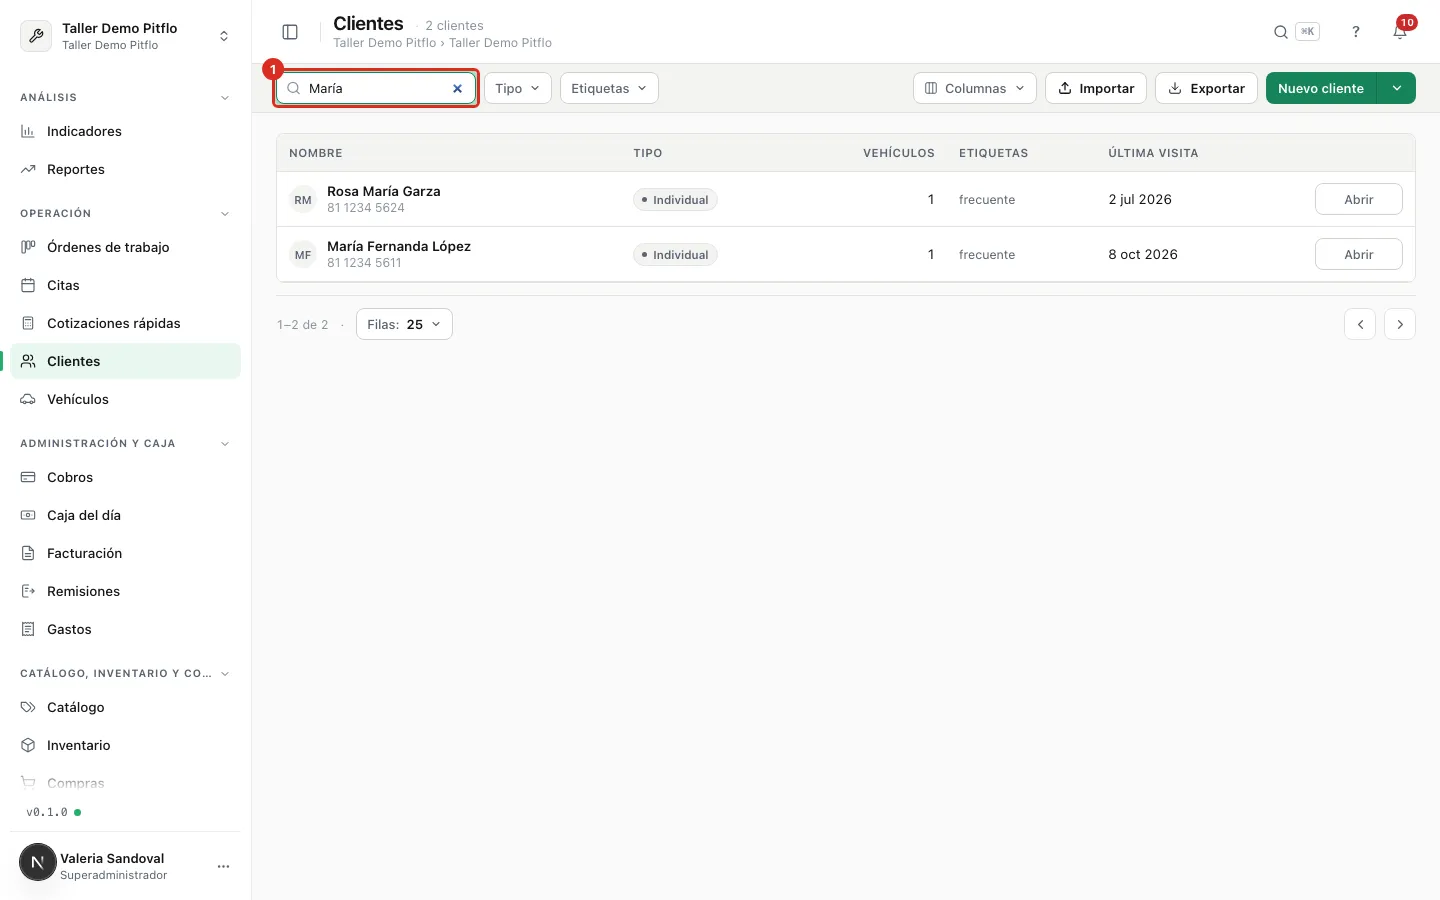This screenshot has width=1440, height=900.
Task: Open Reportes in the sidebar
Action: coord(126,169)
